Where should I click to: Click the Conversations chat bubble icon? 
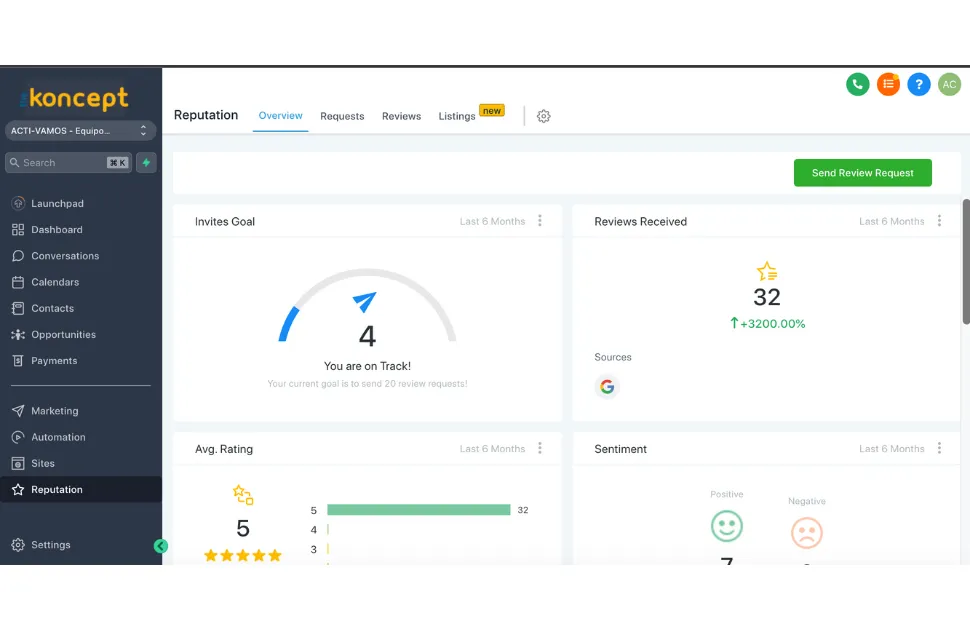coord(18,256)
